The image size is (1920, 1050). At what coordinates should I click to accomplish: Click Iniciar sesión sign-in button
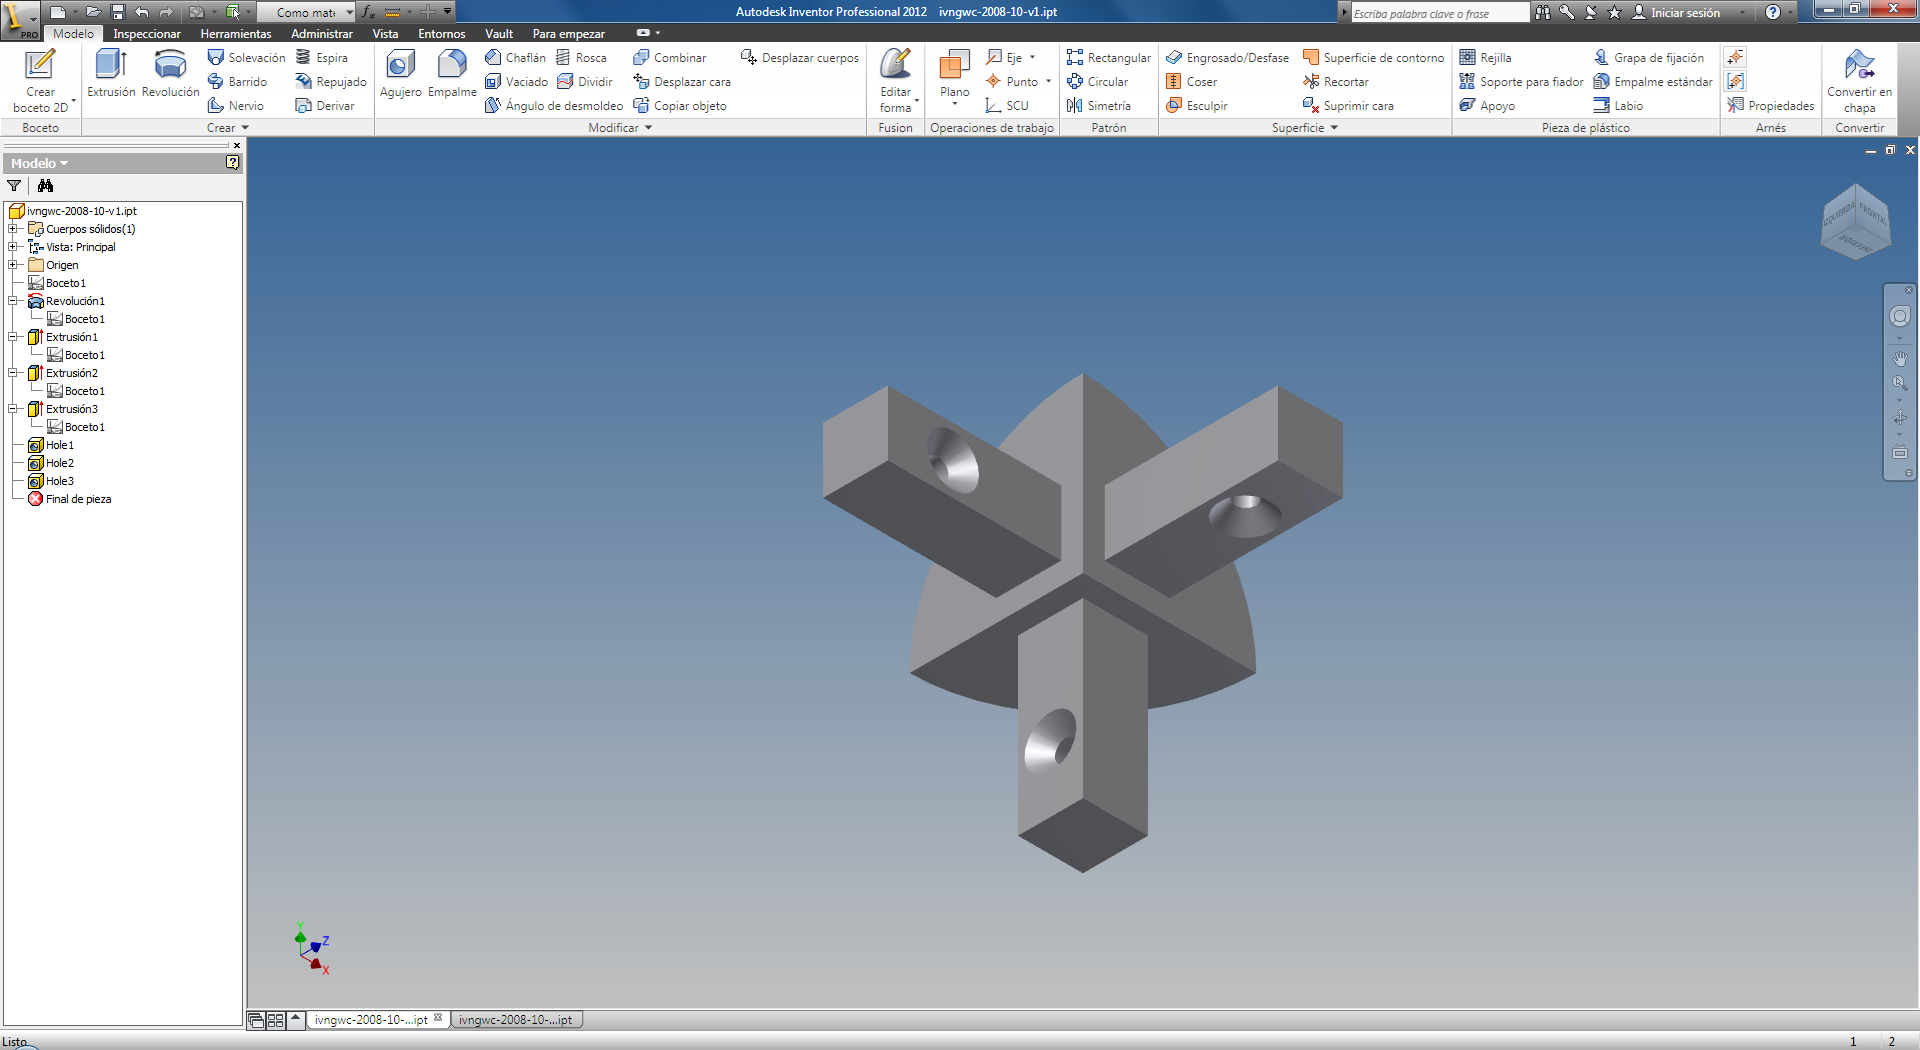(x=1676, y=13)
